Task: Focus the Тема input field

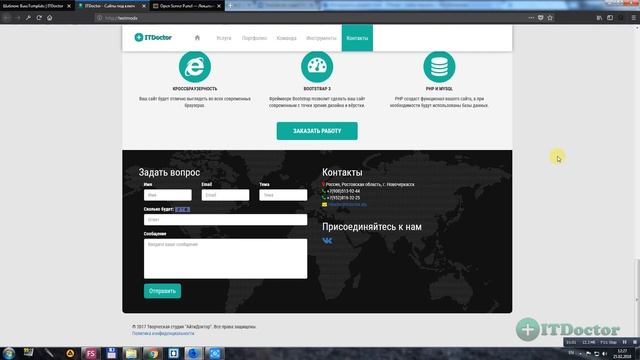Action: point(283,195)
